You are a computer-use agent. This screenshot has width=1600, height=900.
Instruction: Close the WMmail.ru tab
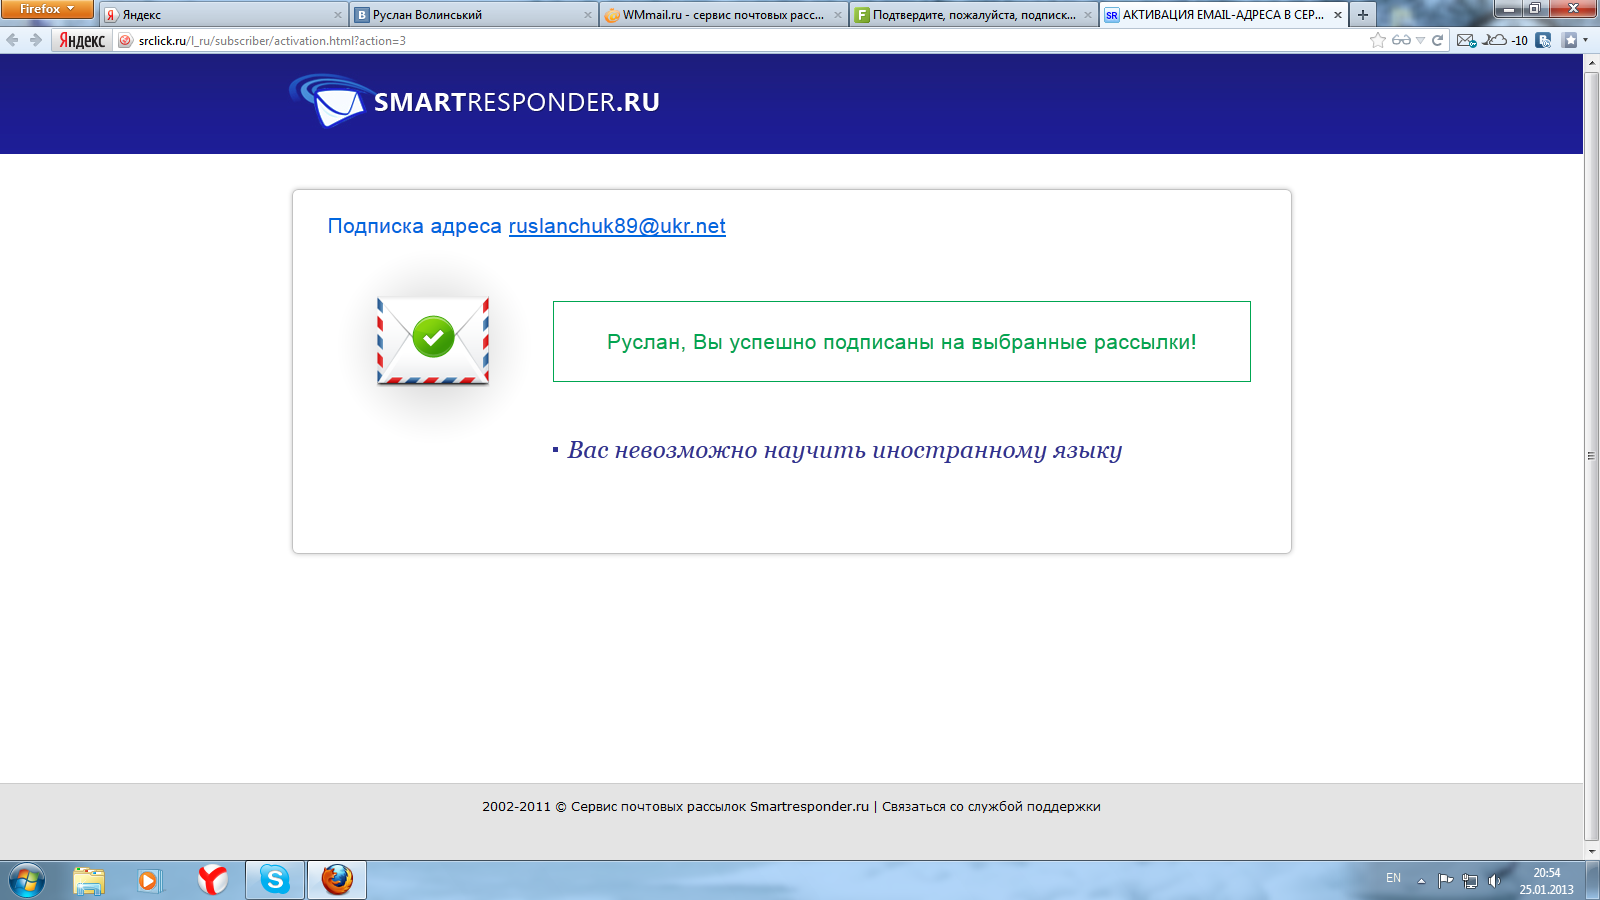(x=838, y=15)
